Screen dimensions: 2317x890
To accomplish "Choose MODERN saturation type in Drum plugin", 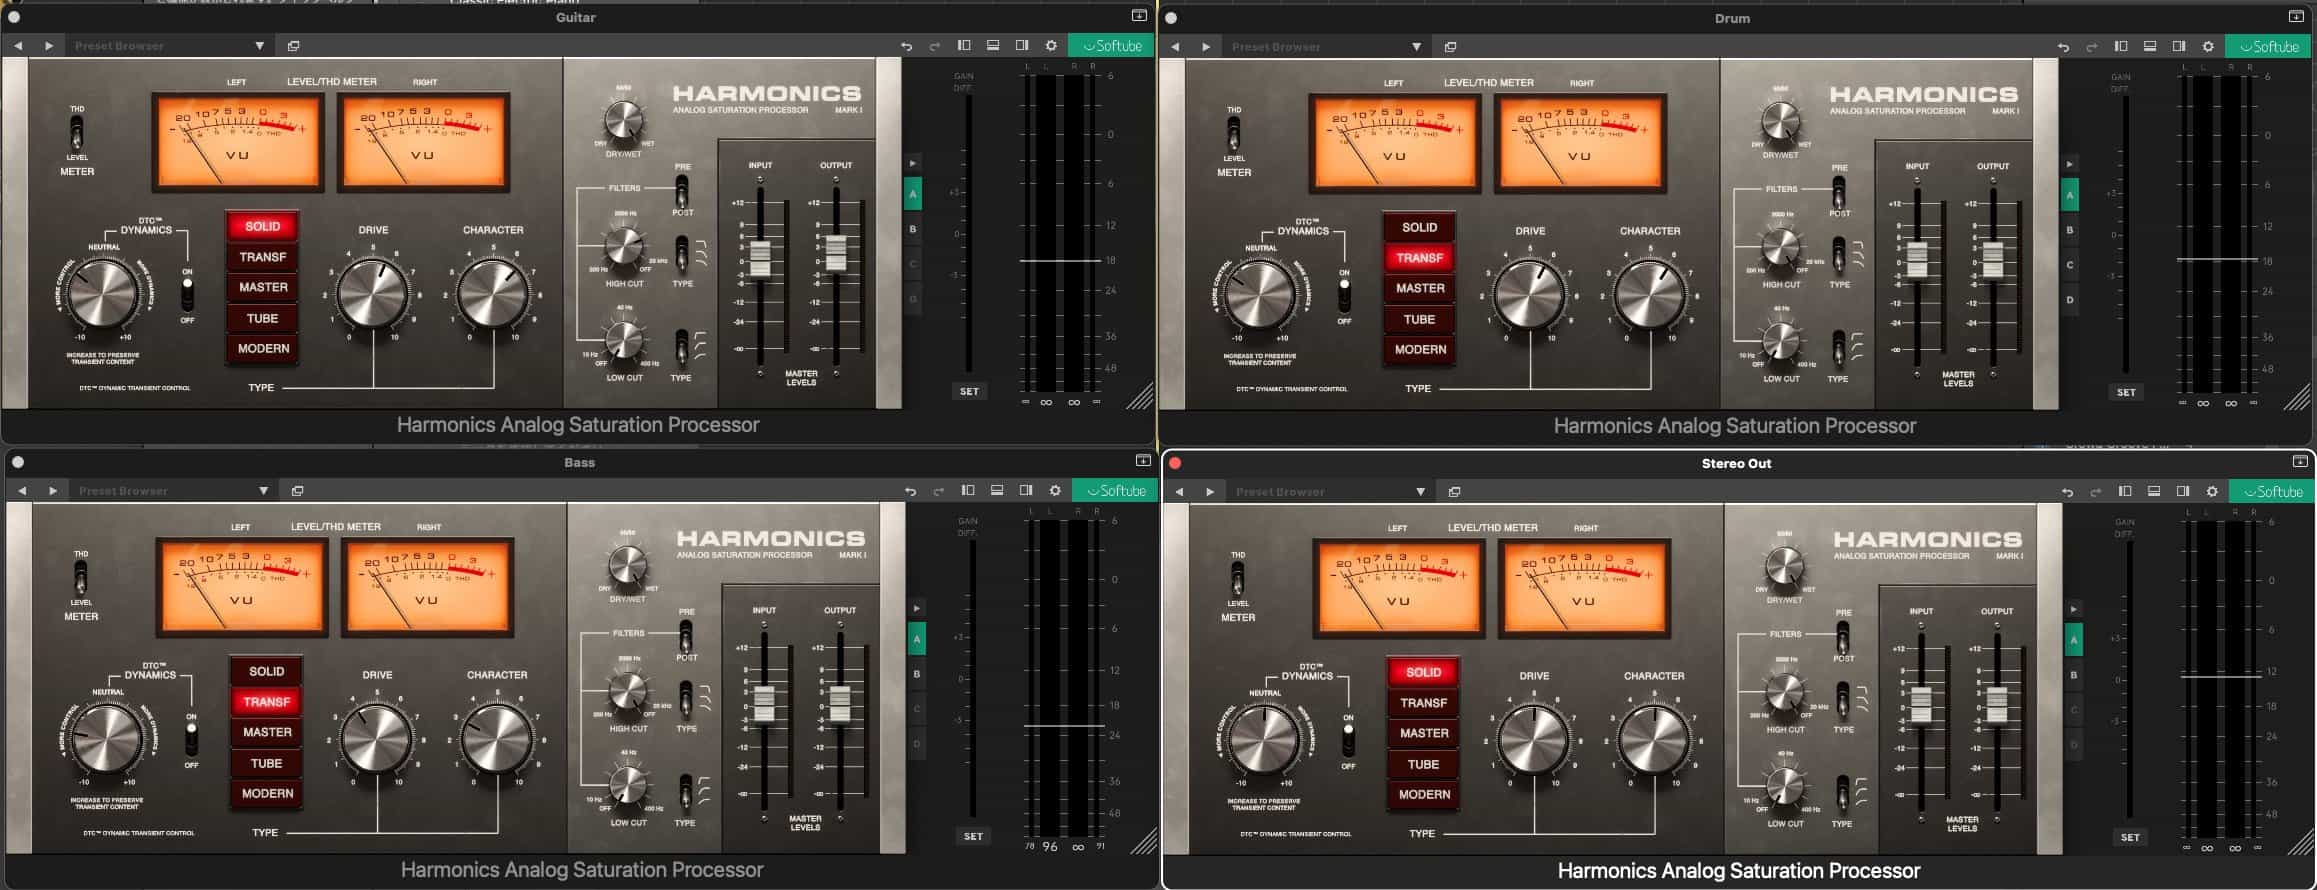I will [1420, 350].
